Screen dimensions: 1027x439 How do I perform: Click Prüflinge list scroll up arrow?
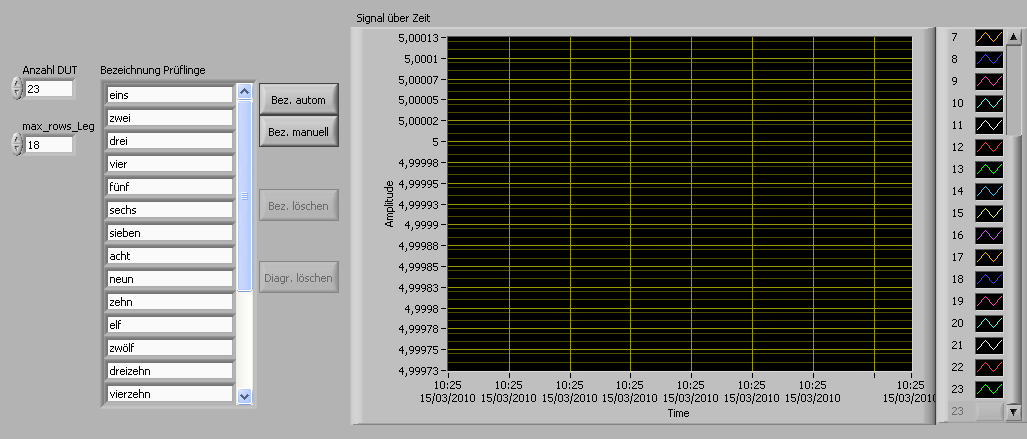click(x=245, y=92)
